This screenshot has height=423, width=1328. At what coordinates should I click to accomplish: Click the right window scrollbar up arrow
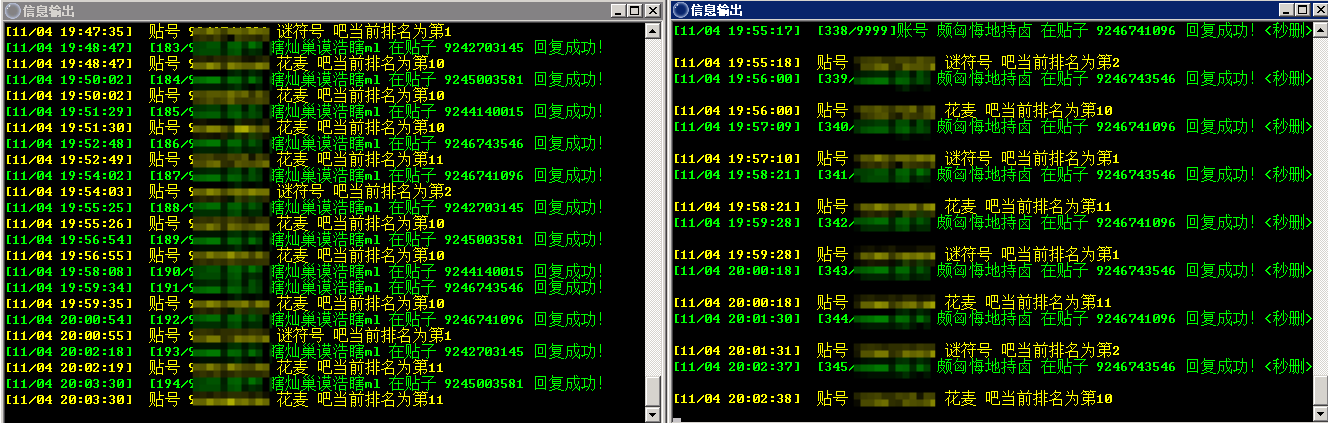click(1319, 29)
